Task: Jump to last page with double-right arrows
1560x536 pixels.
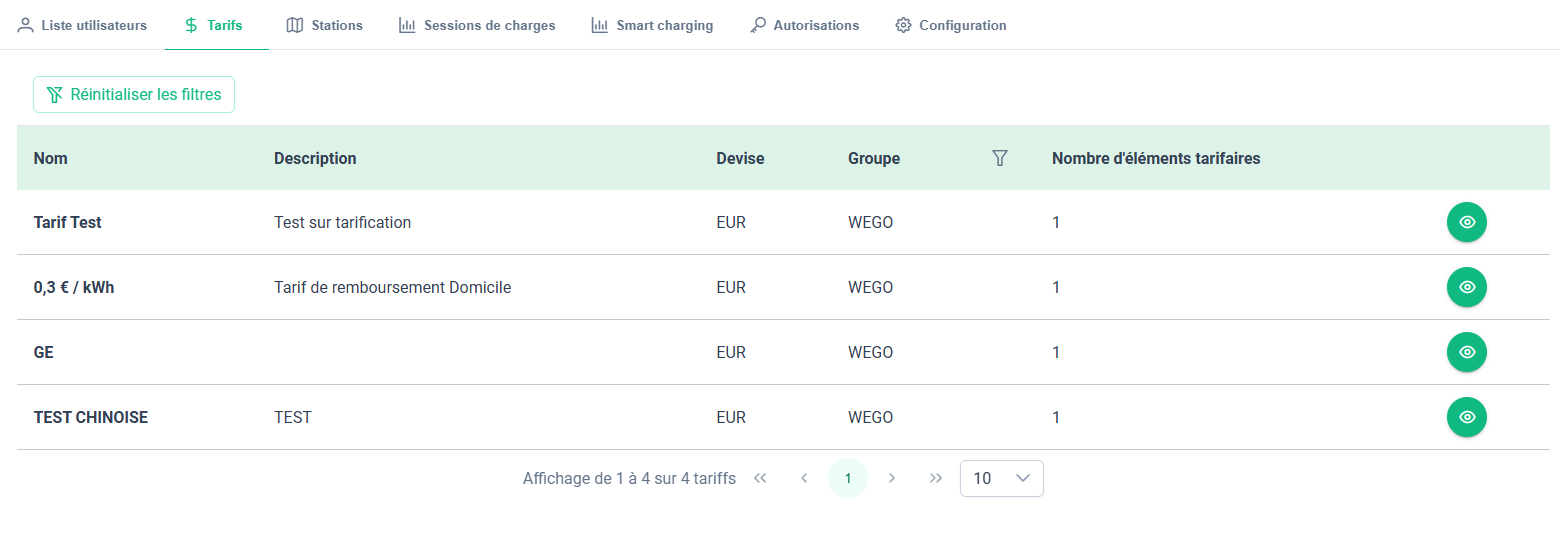Action: pyautogui.click(x=936, y=478)
